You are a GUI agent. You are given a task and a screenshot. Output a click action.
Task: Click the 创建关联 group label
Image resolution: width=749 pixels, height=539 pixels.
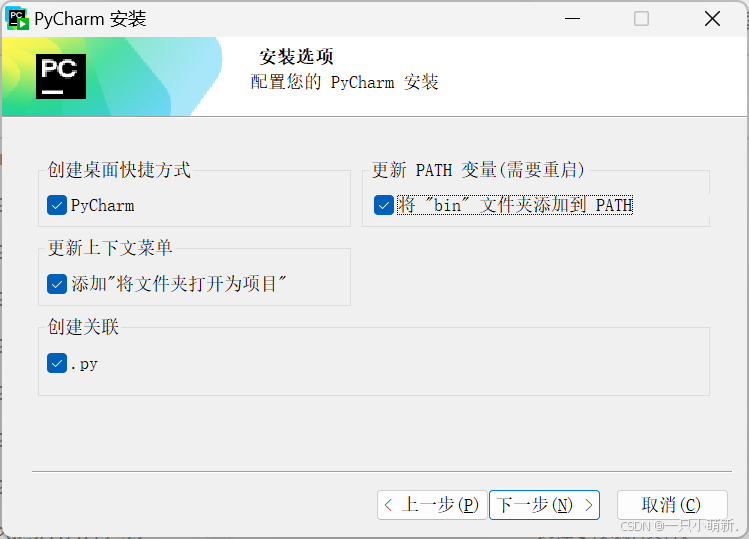pyautogui.click(x=83, y=327)
